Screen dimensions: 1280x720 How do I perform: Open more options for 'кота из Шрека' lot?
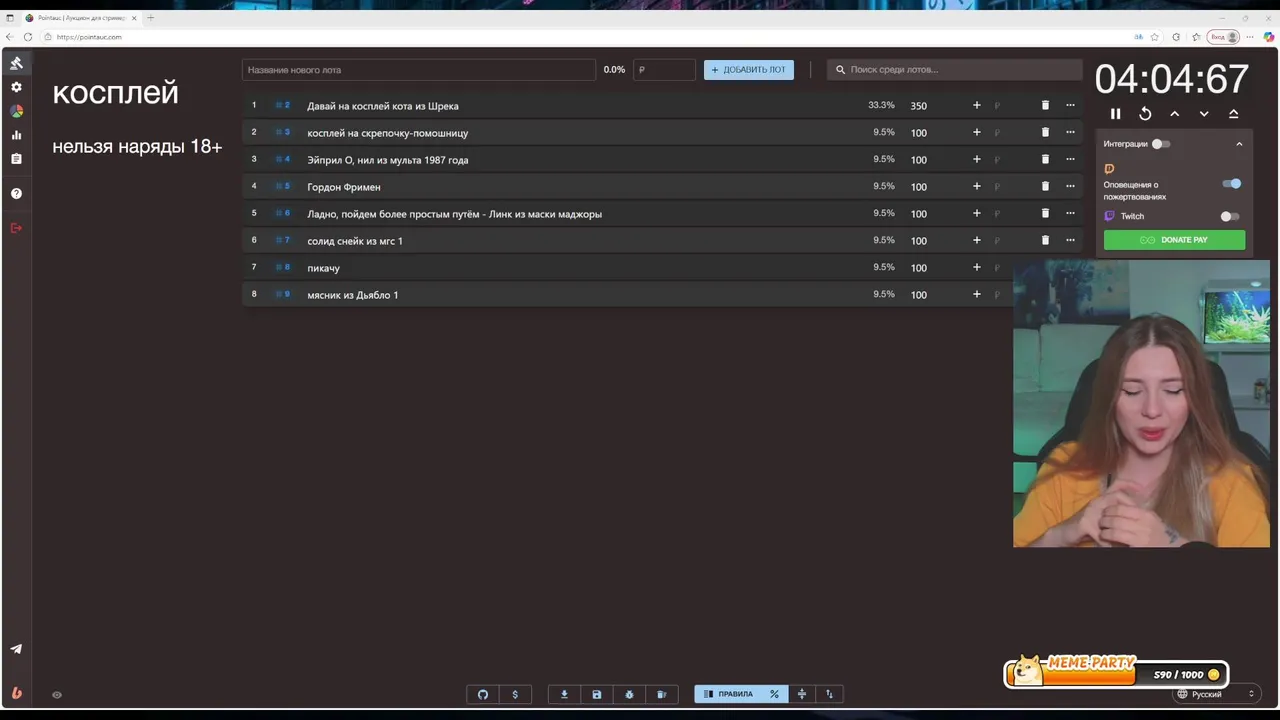1070,105
